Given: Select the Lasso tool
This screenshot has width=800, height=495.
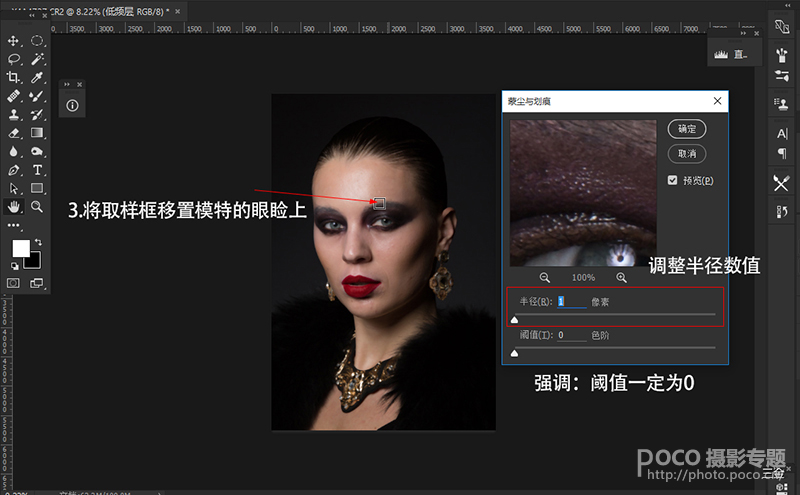Looking at the screenshot, I should 14,59.
